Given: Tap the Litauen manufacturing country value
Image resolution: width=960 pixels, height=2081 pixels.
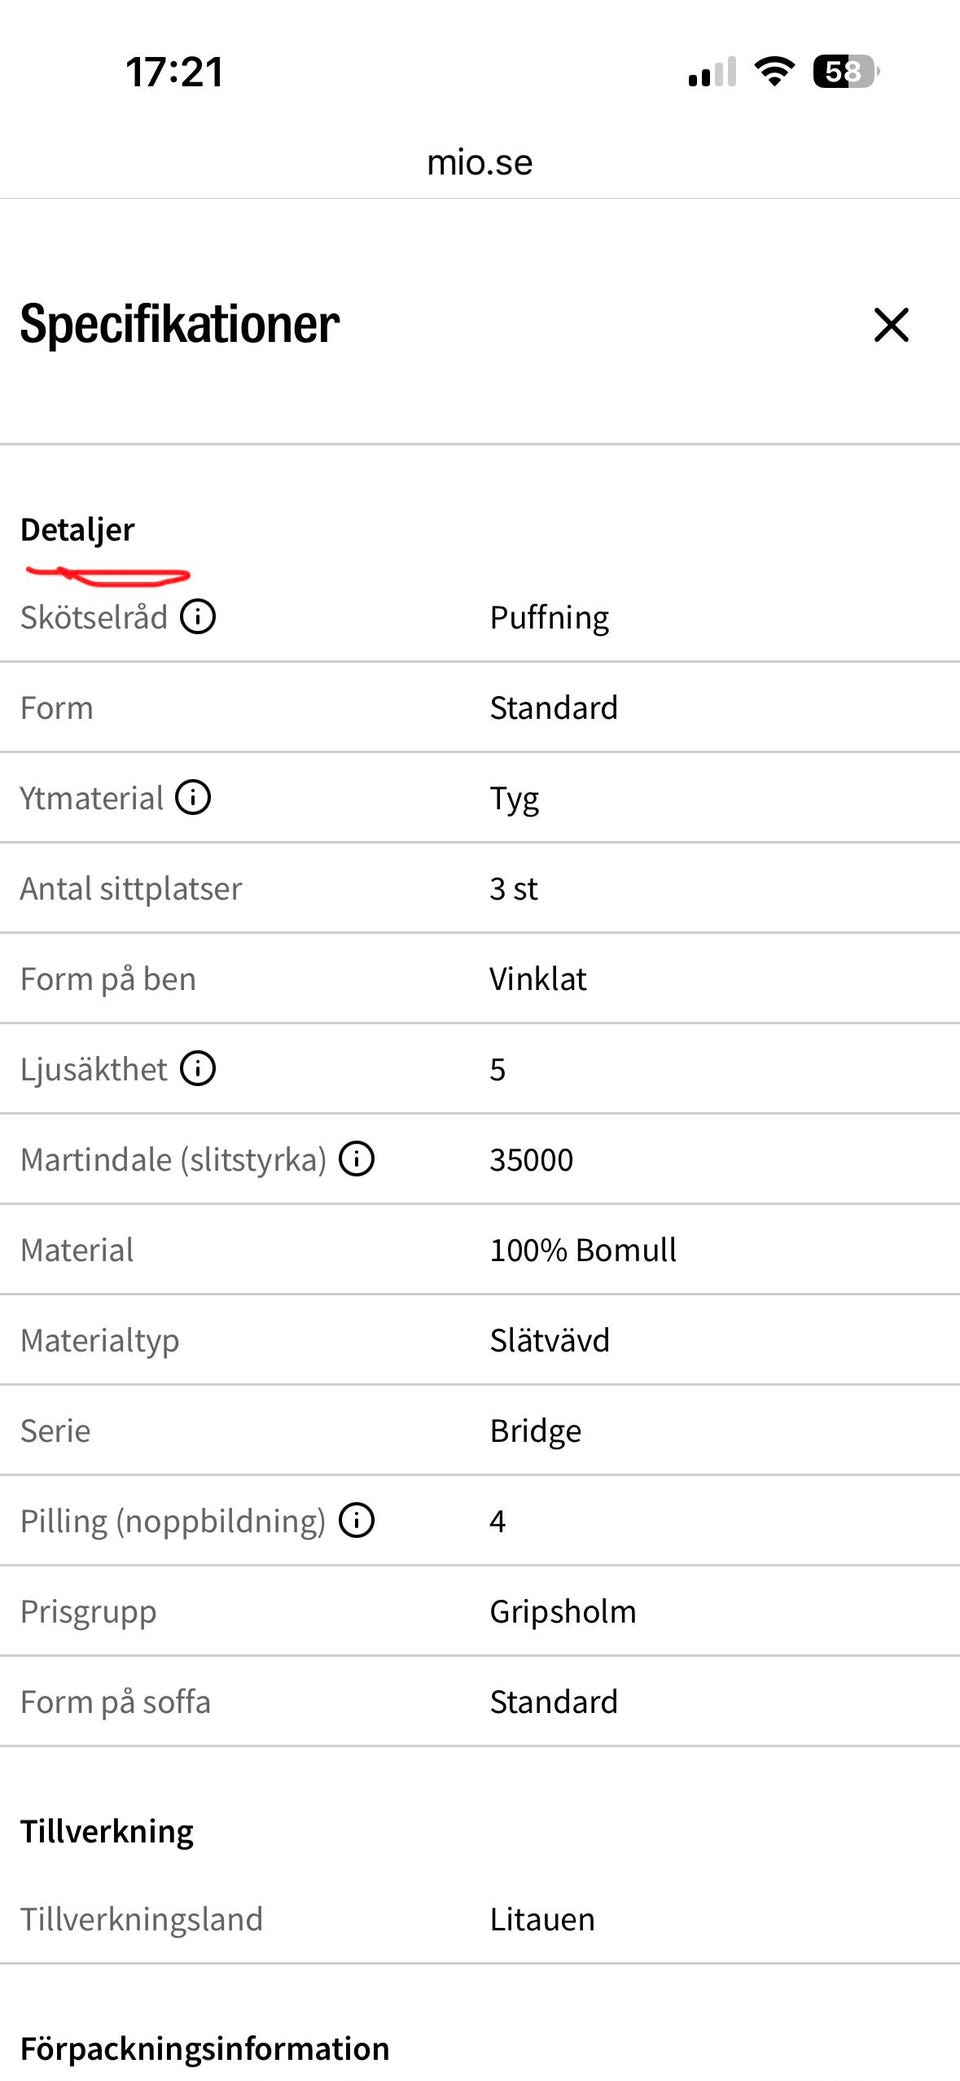Looking at the screenshot, I should [x=542, y=1919].
